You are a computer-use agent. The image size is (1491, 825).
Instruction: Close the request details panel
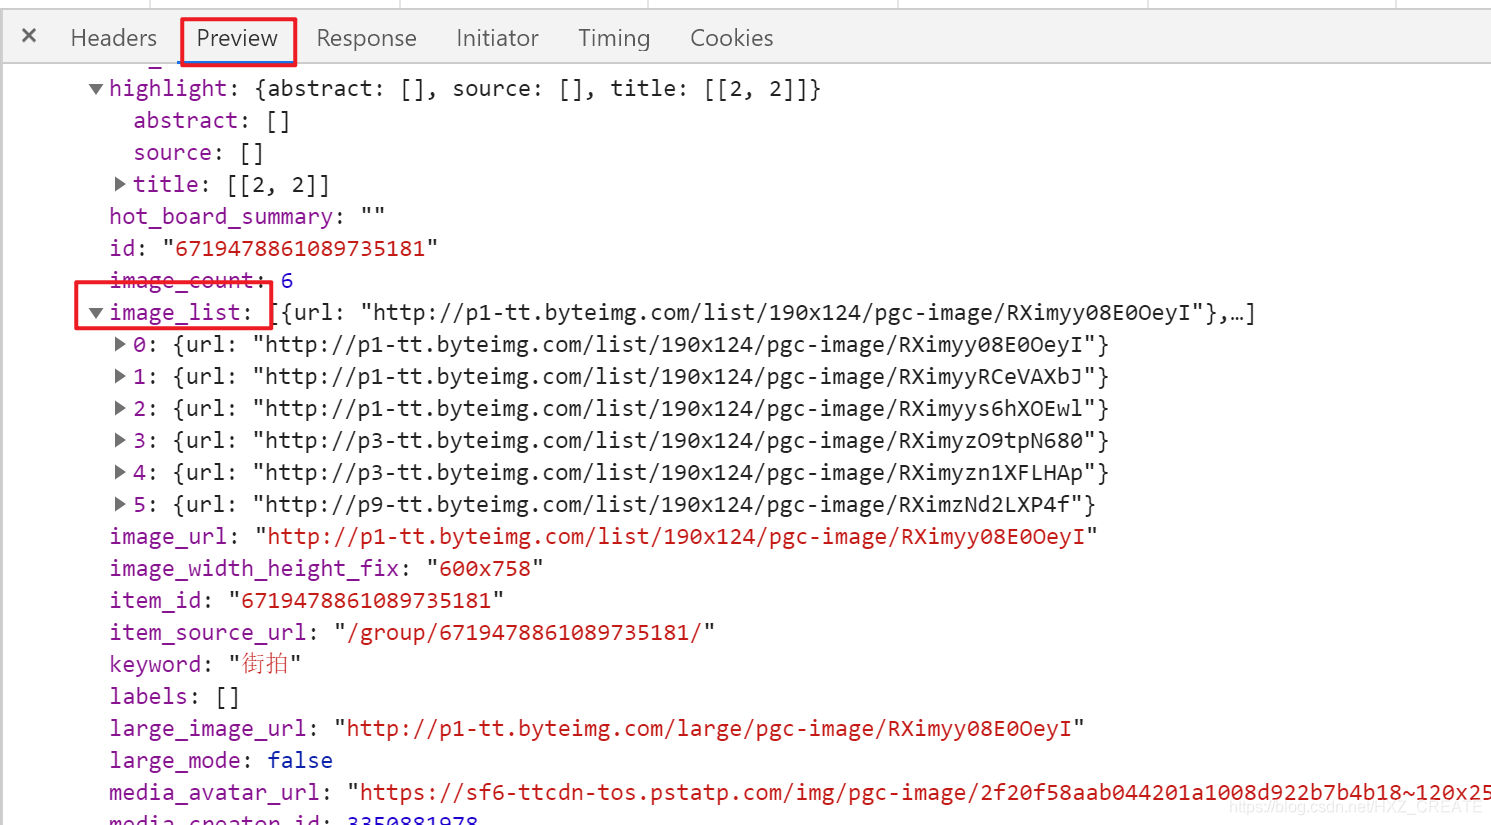(29, 36)
